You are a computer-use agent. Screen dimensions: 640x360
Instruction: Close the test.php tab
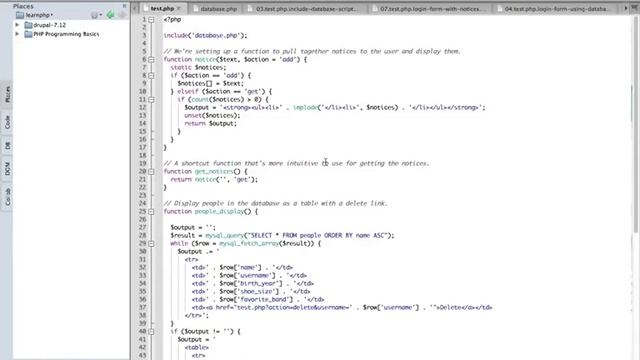179,8
